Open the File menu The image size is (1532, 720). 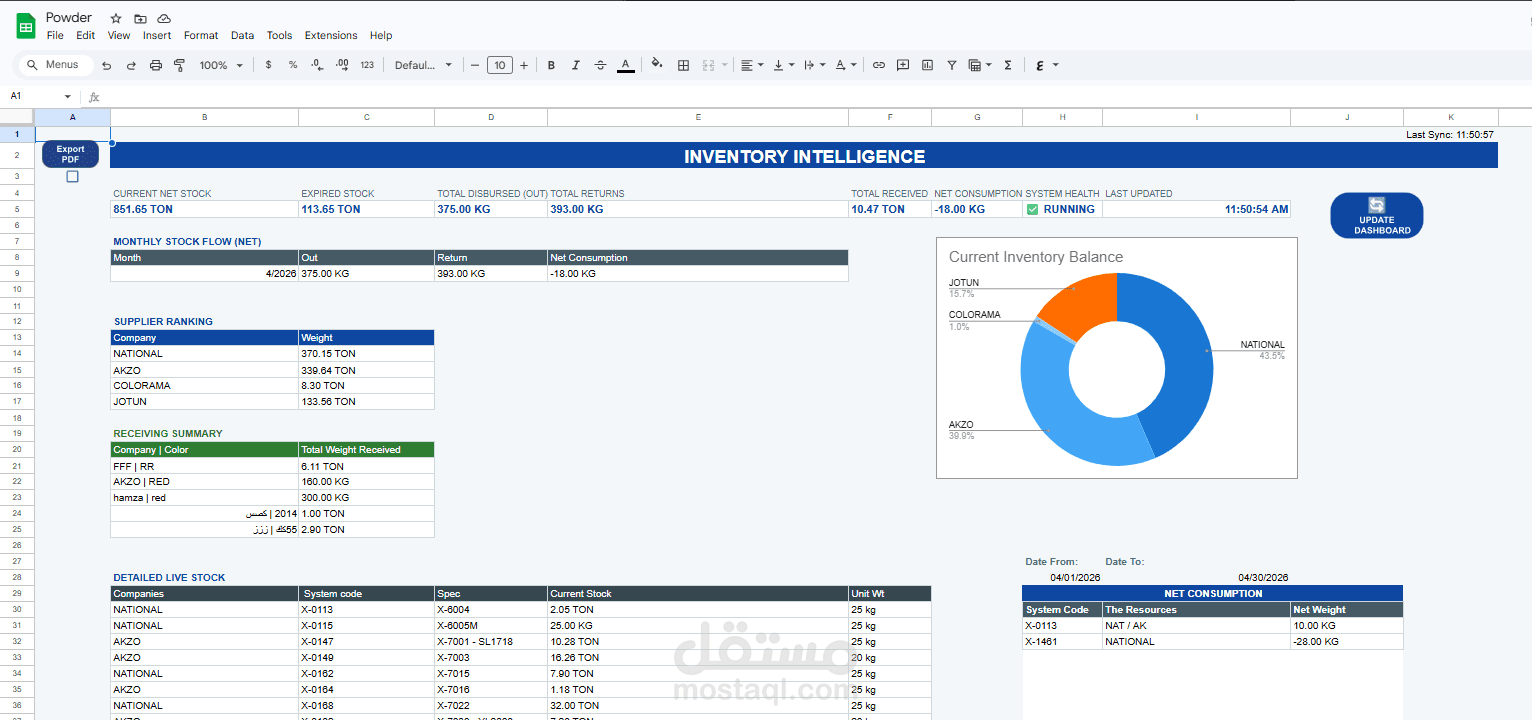click(55, 35)
